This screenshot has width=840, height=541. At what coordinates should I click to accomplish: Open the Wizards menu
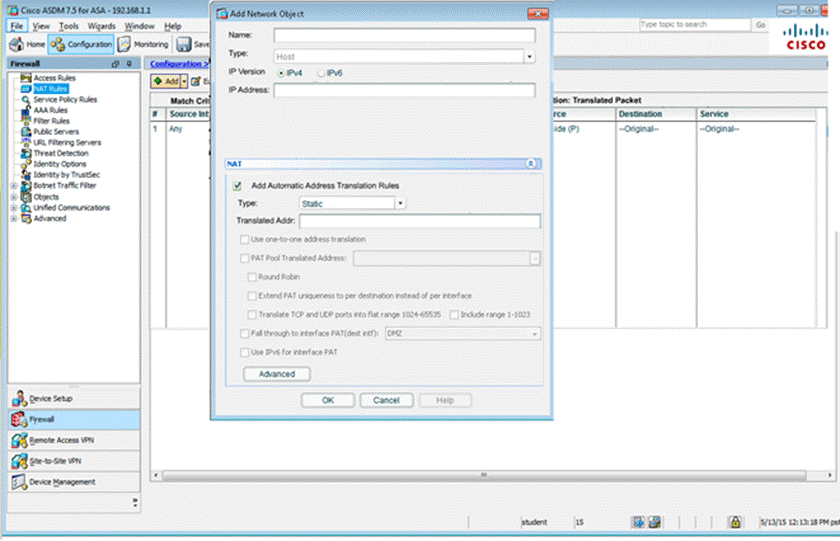point(101,25)
